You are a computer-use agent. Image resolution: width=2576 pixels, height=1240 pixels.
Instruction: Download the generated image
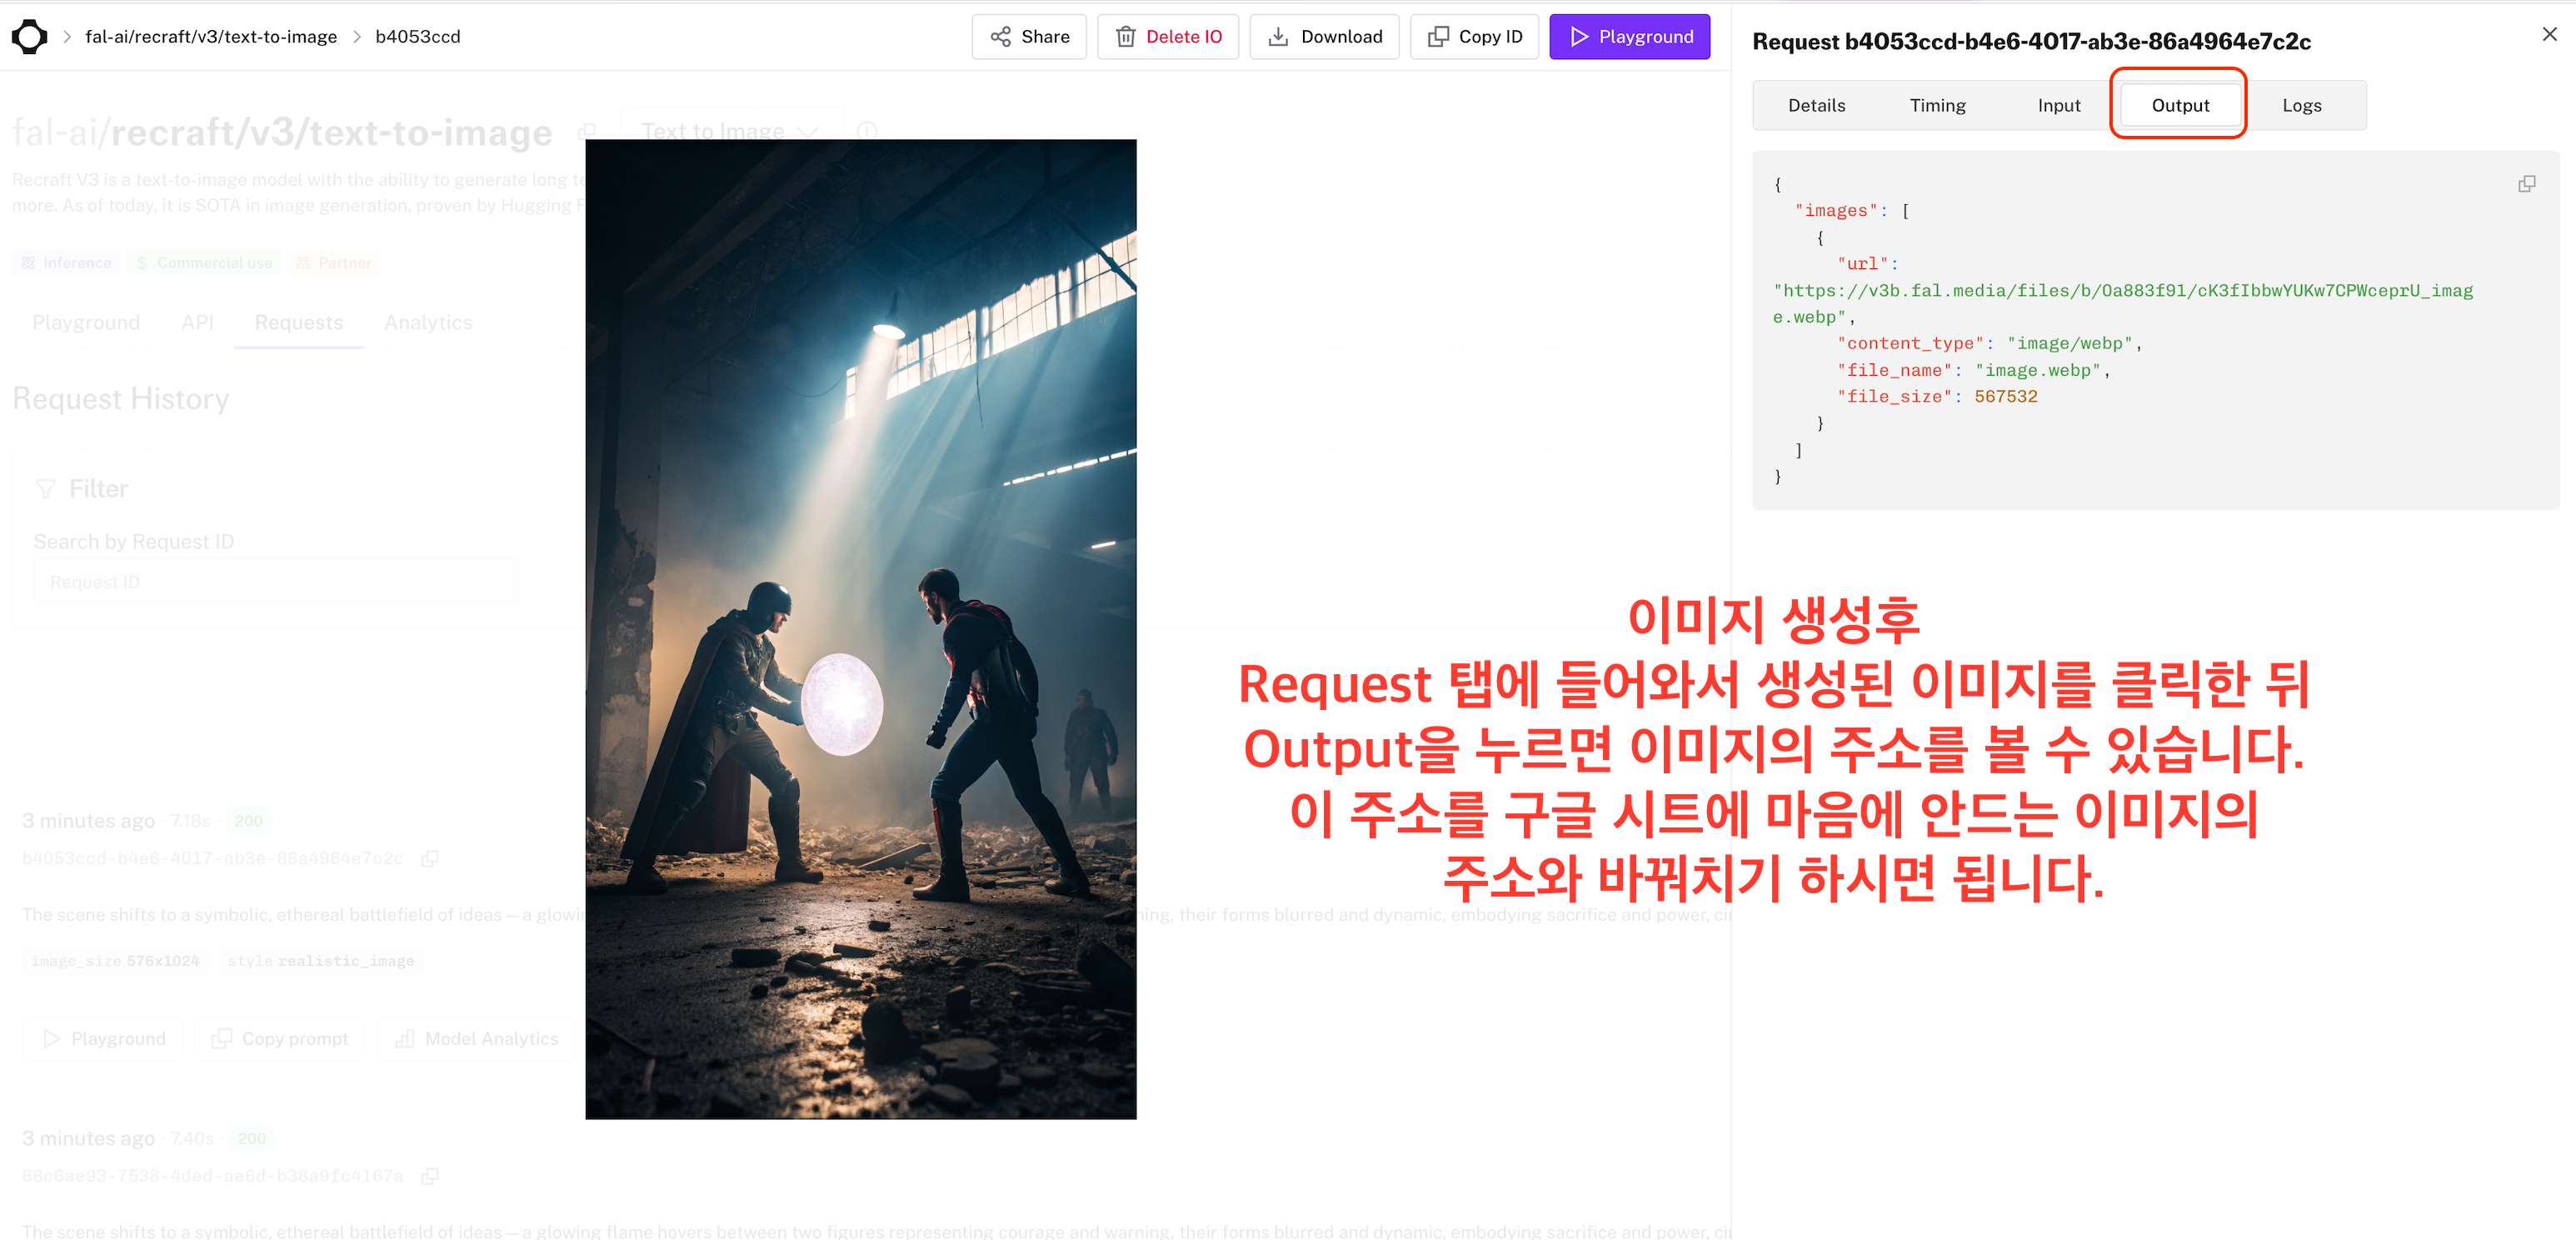tap(1324, 37)
